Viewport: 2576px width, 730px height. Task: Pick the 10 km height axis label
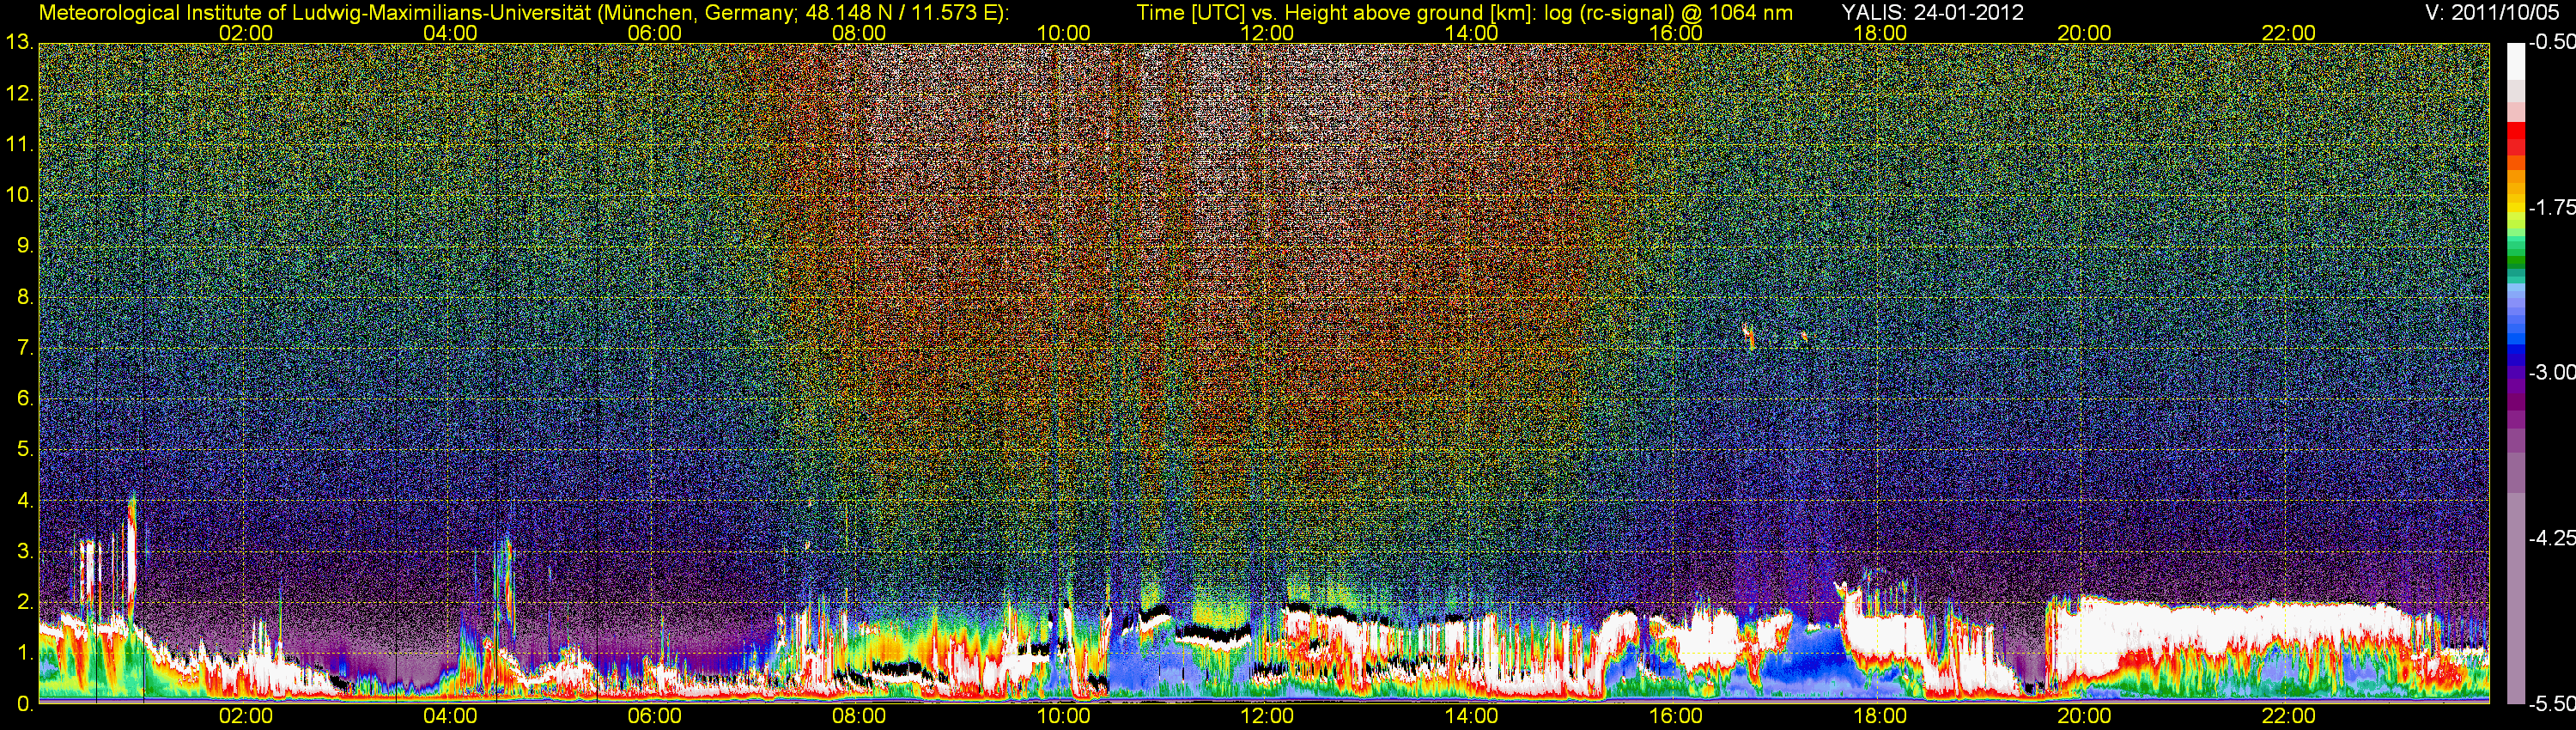(19, 195)
